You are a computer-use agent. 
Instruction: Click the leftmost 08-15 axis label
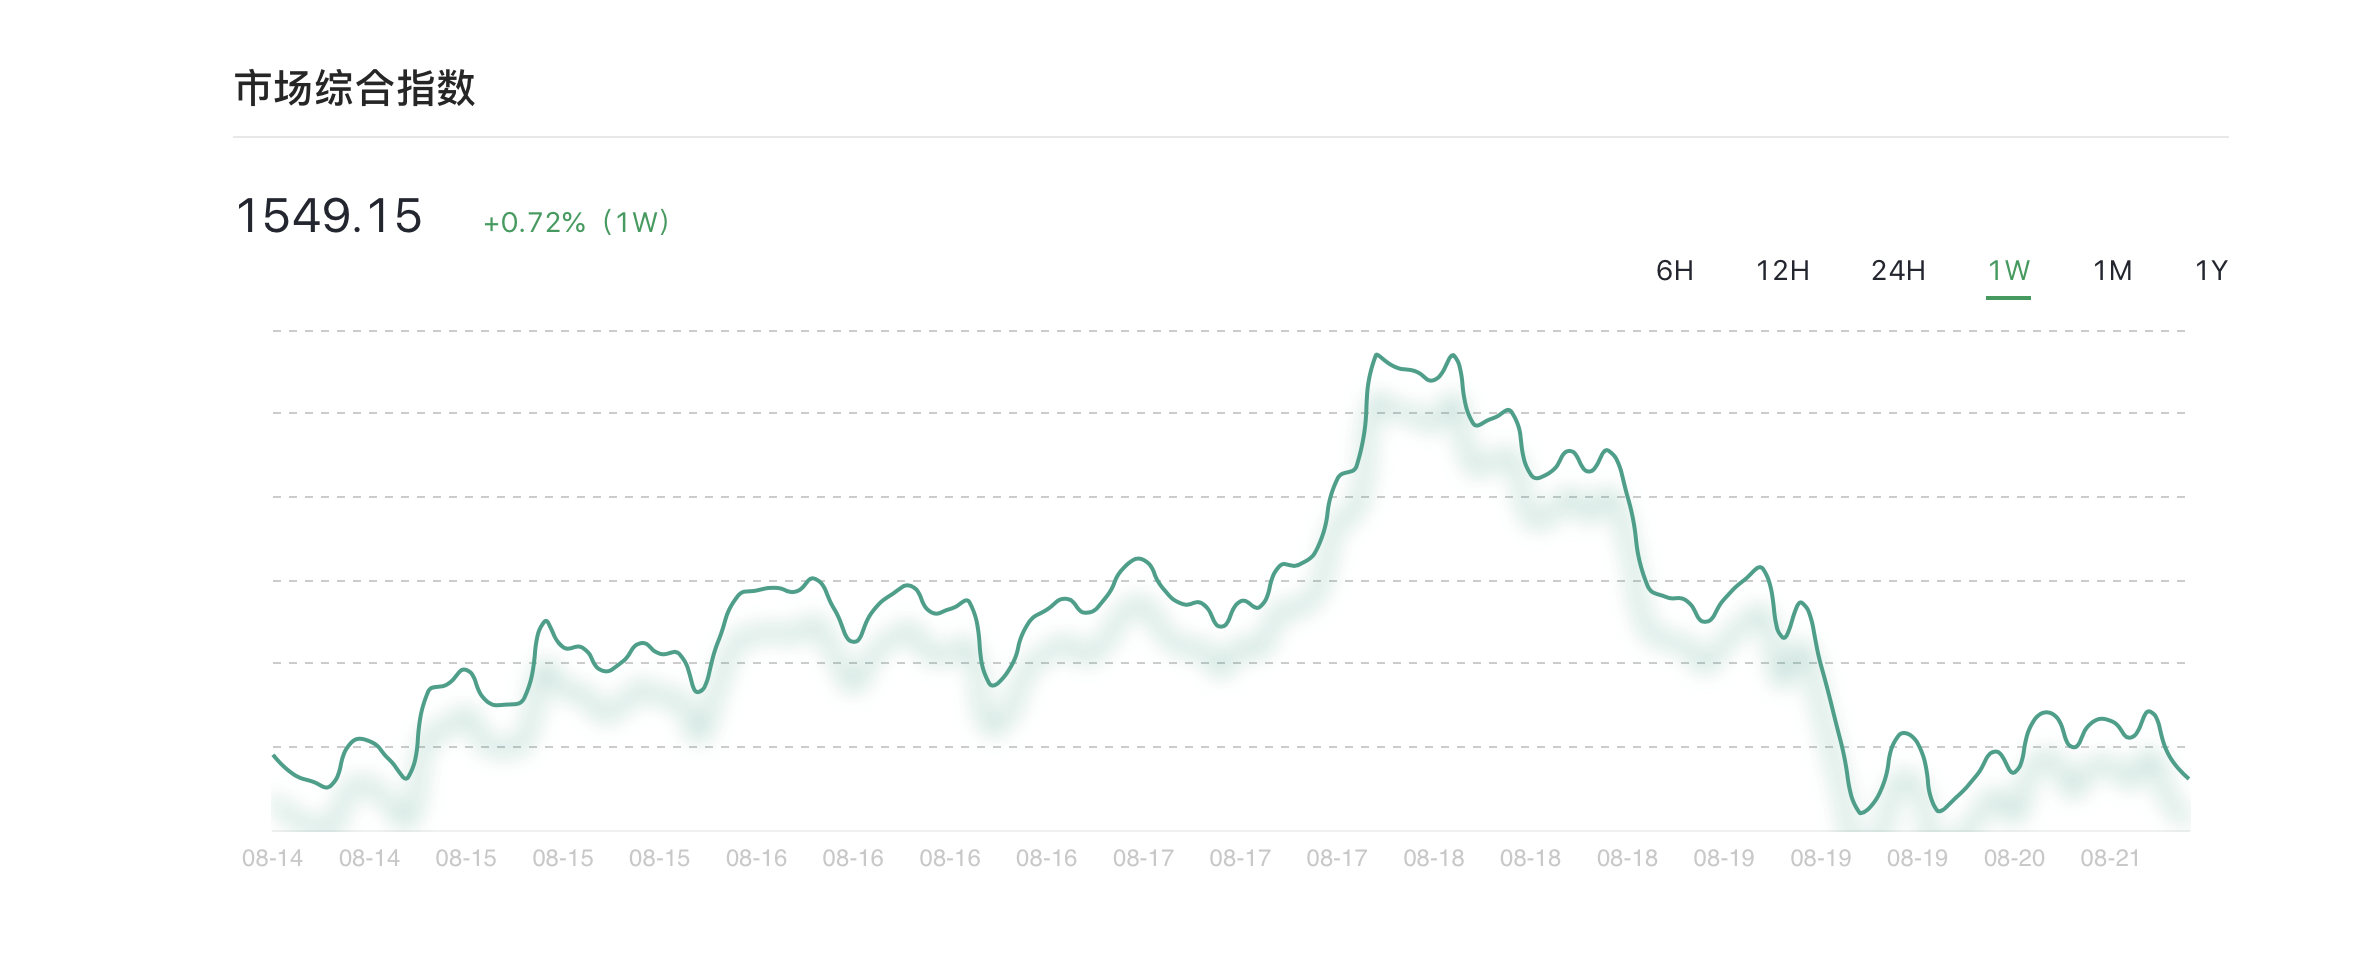click(x=466, y=858)
